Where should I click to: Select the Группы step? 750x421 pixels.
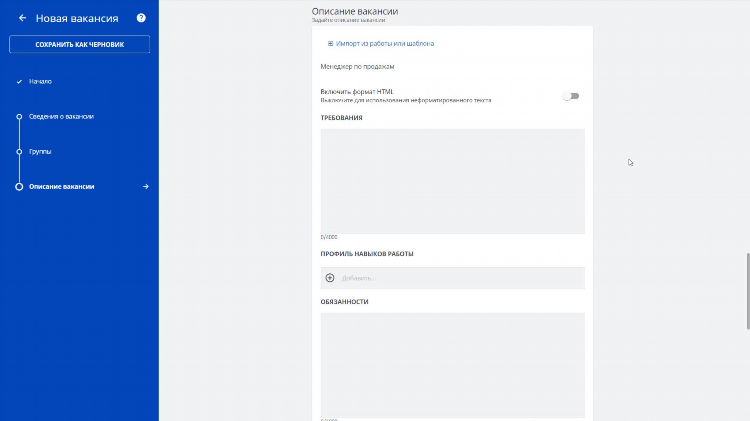point(40,152)
